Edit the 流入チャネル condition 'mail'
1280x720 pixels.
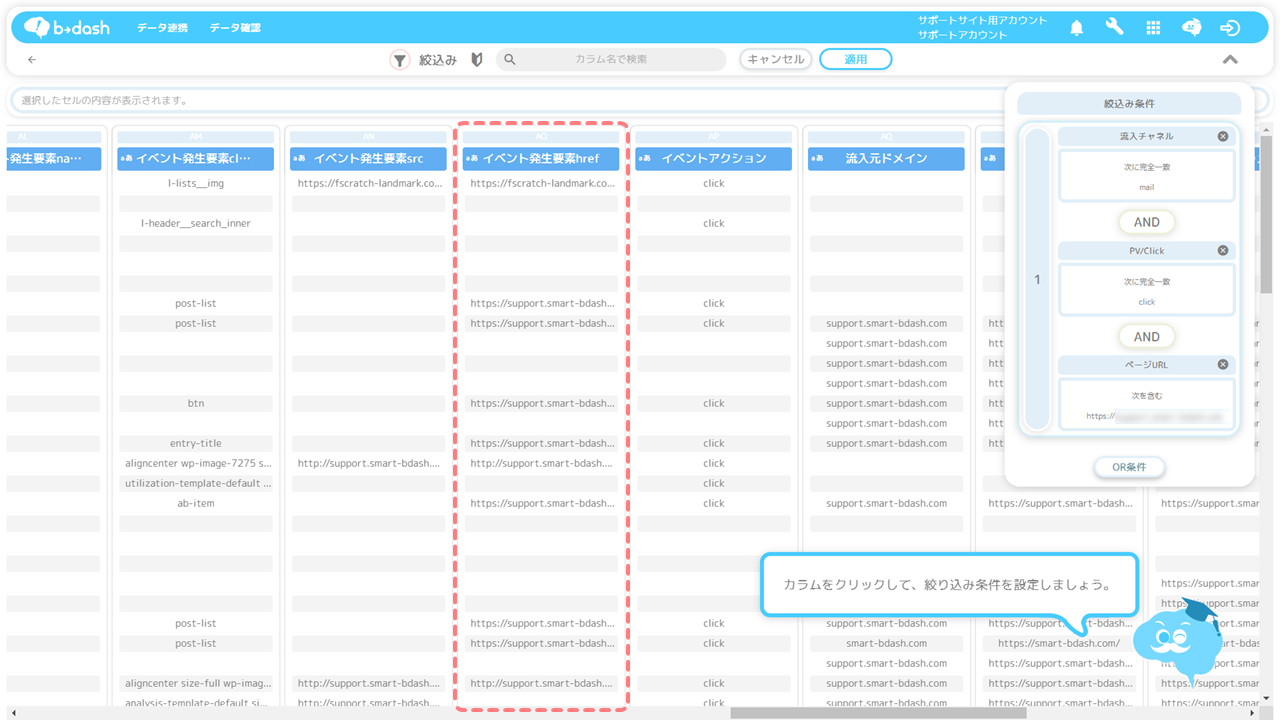[x=1147, y=176]
